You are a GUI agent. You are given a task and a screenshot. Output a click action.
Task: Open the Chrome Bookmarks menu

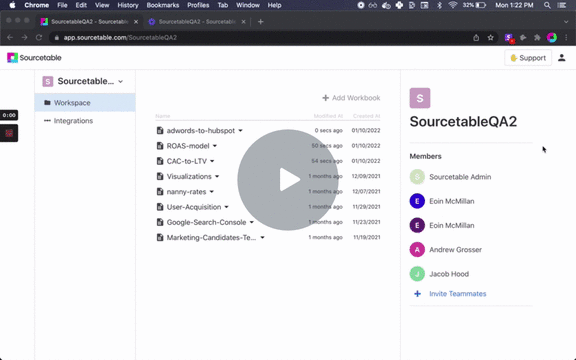163,5
